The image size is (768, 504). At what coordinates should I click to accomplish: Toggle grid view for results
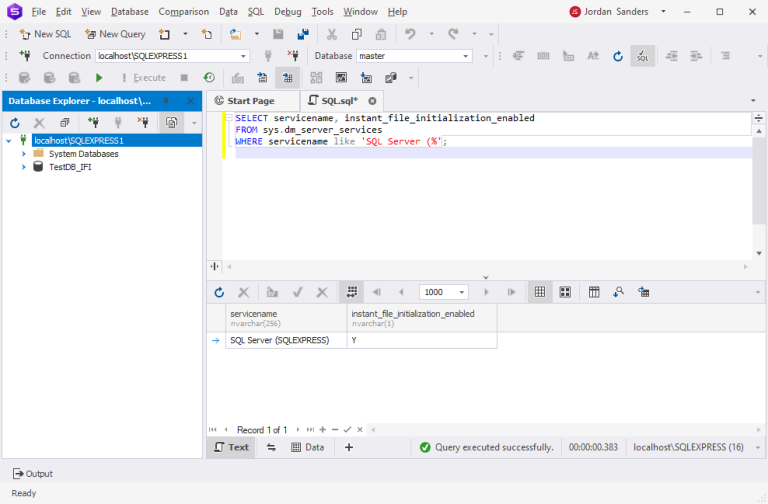coord(539,292)
